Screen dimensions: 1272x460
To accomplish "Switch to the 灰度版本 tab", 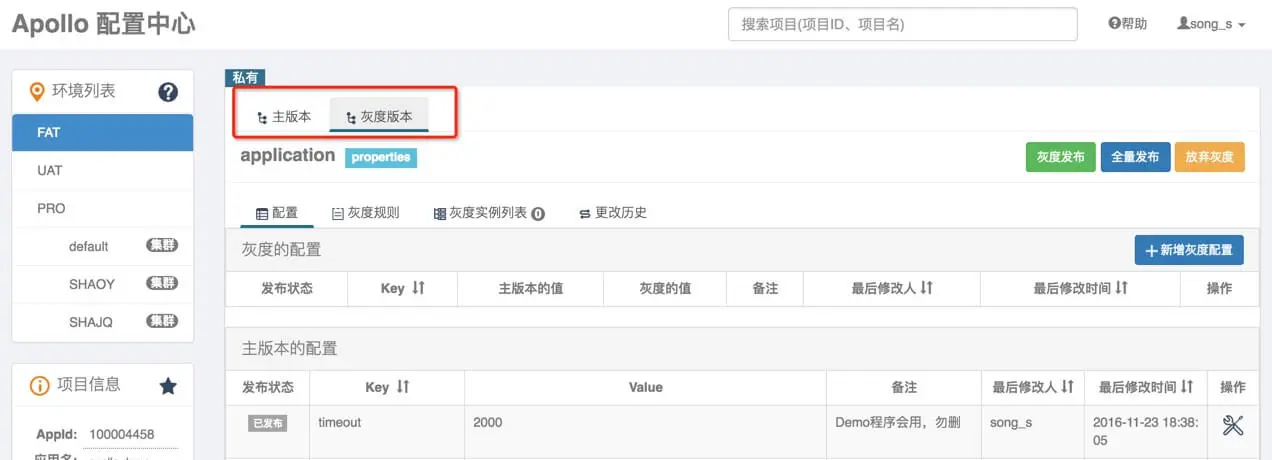I will coord(379,116).
